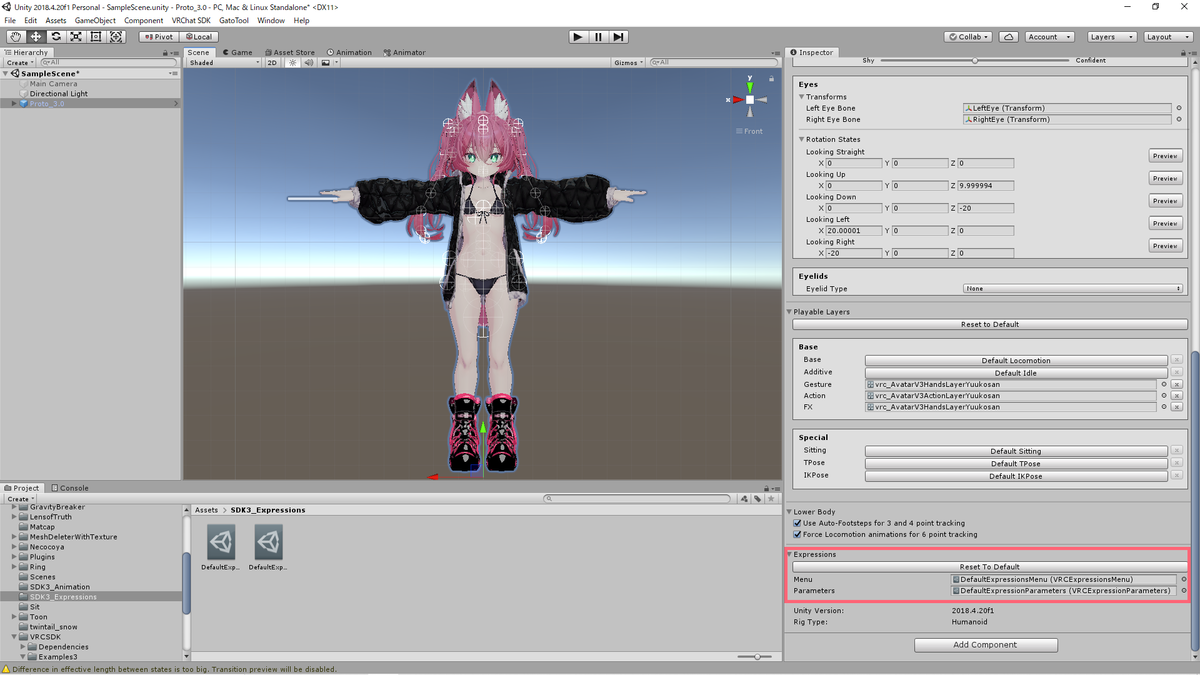The height and width of the screenshot is (675, 1200).
Task: Preview the Looking Up rotation
Action: (1165, 178)
